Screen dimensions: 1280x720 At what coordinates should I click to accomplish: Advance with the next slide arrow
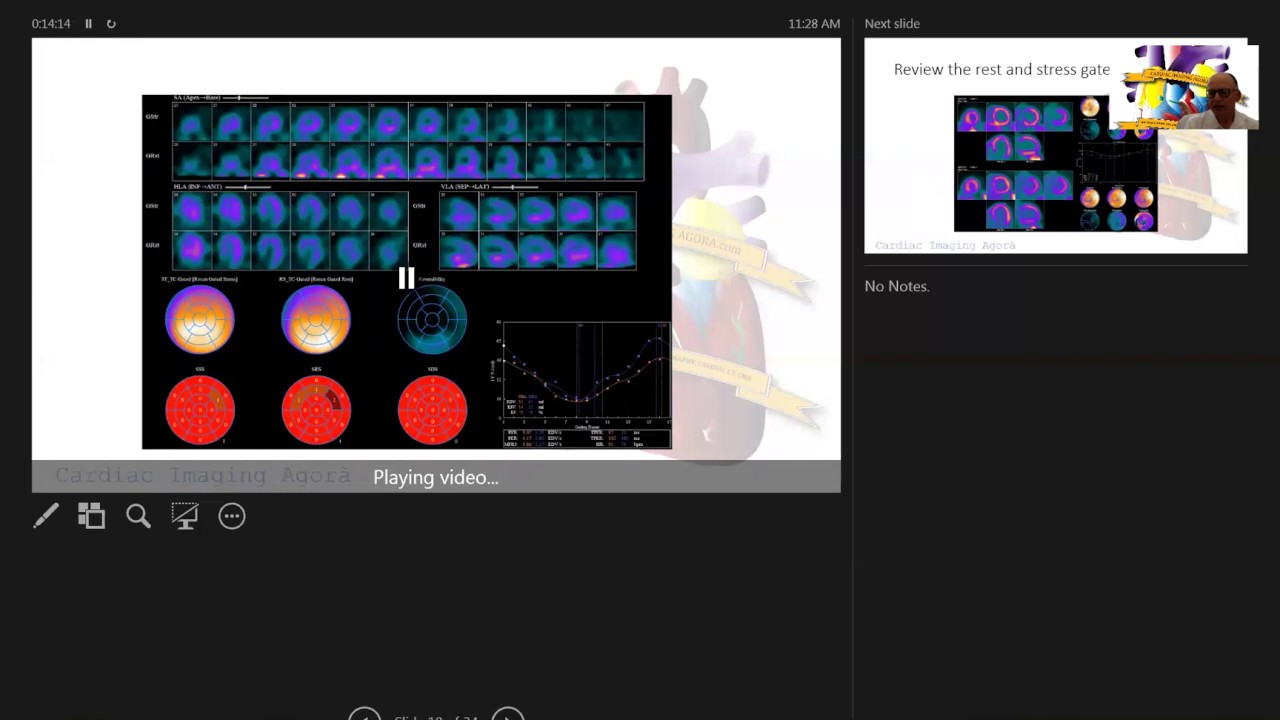pos(508,714)
